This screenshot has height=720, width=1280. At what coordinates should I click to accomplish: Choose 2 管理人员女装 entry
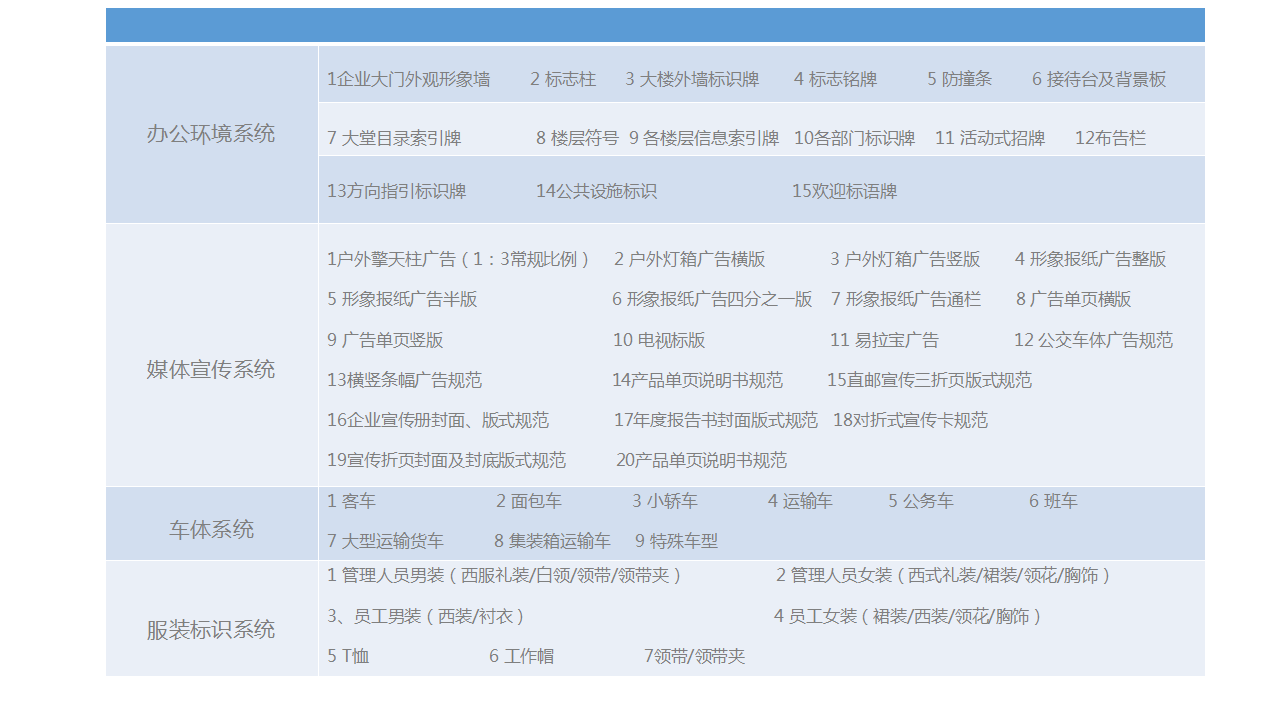click(x=945, y=576)
